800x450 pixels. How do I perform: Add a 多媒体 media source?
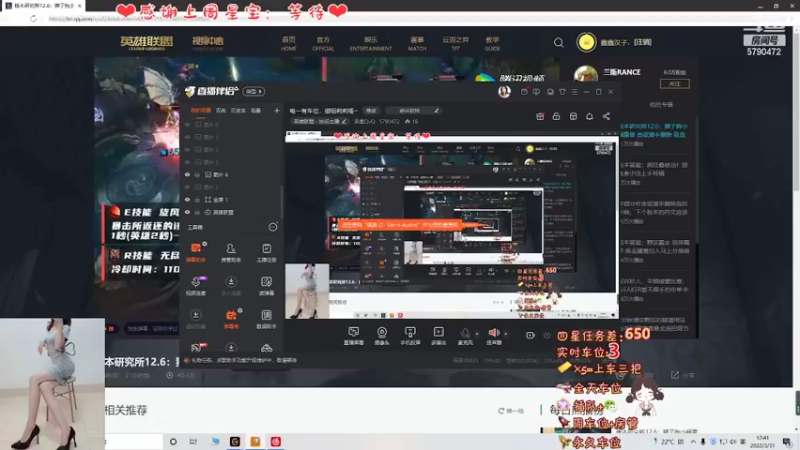(x=438, y=336)
